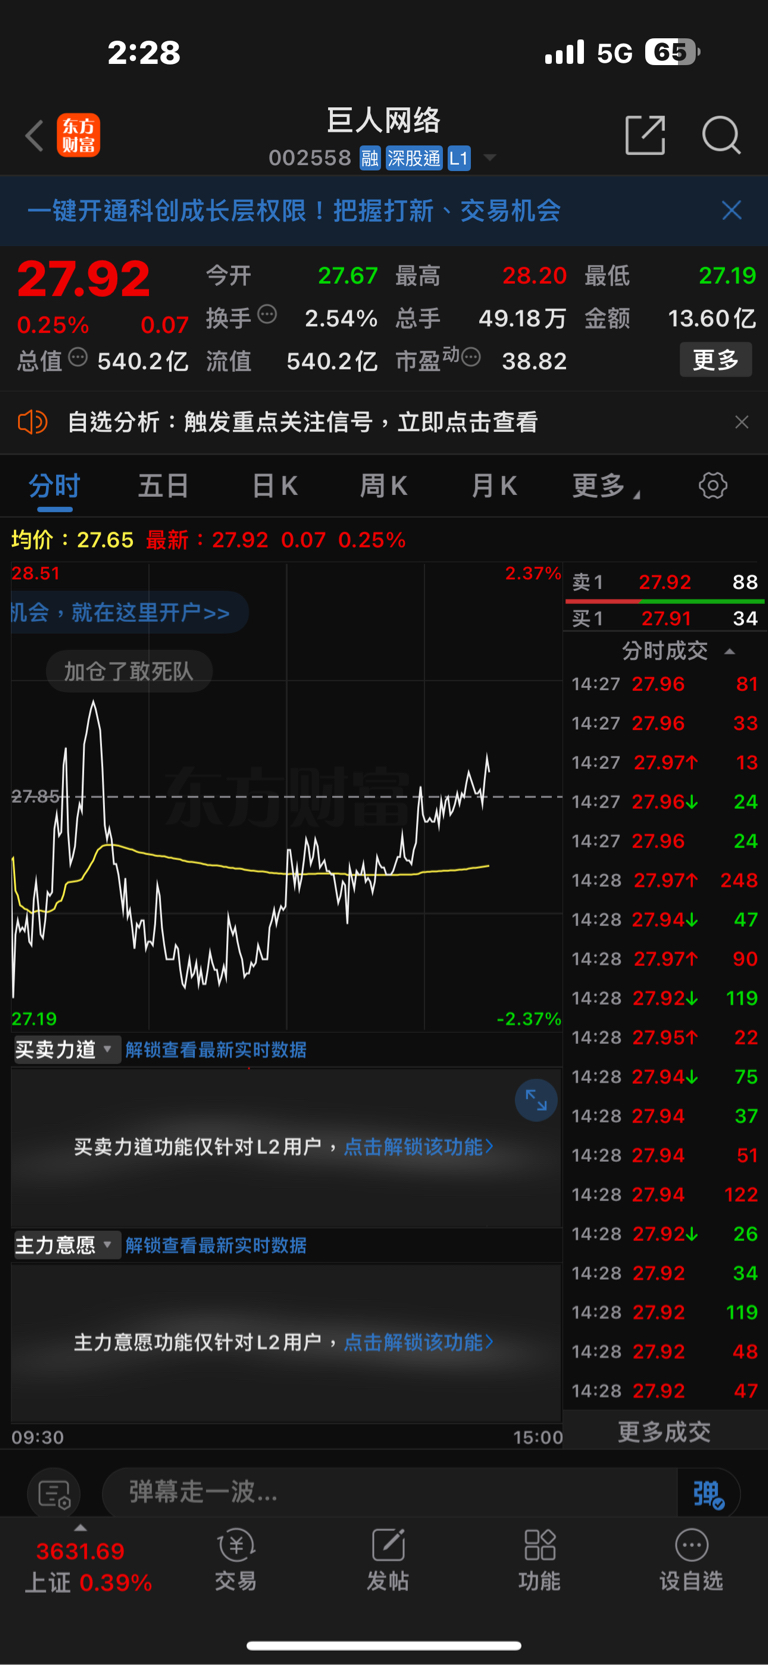Open the 自选分析 signal message
The height and width of the screenshot is (1665, 768).
coord(302,422)
